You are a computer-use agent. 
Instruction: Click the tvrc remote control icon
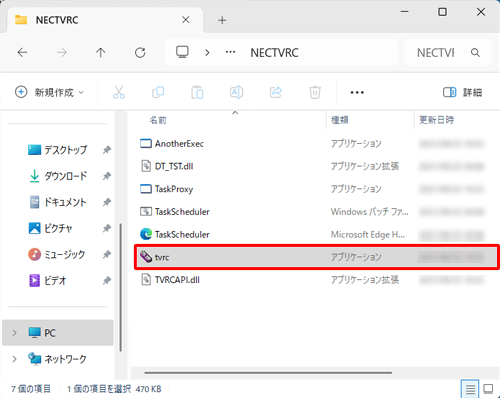coord(146,257)
